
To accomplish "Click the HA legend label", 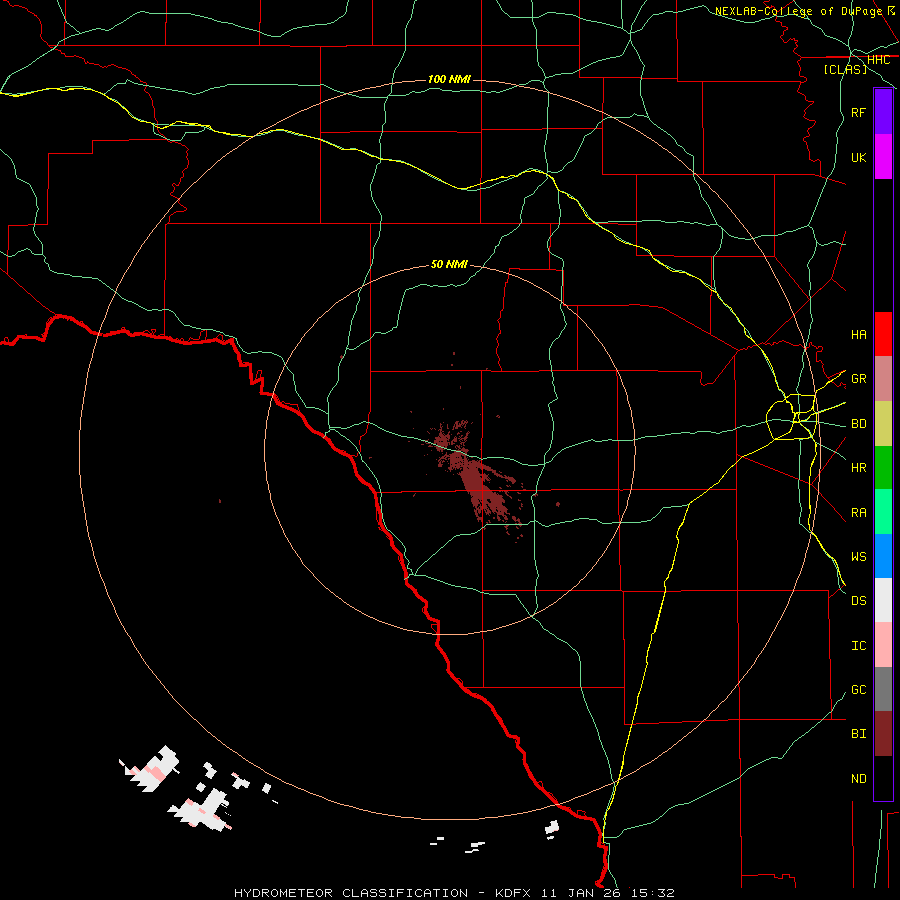I will [x=859, y=334].
